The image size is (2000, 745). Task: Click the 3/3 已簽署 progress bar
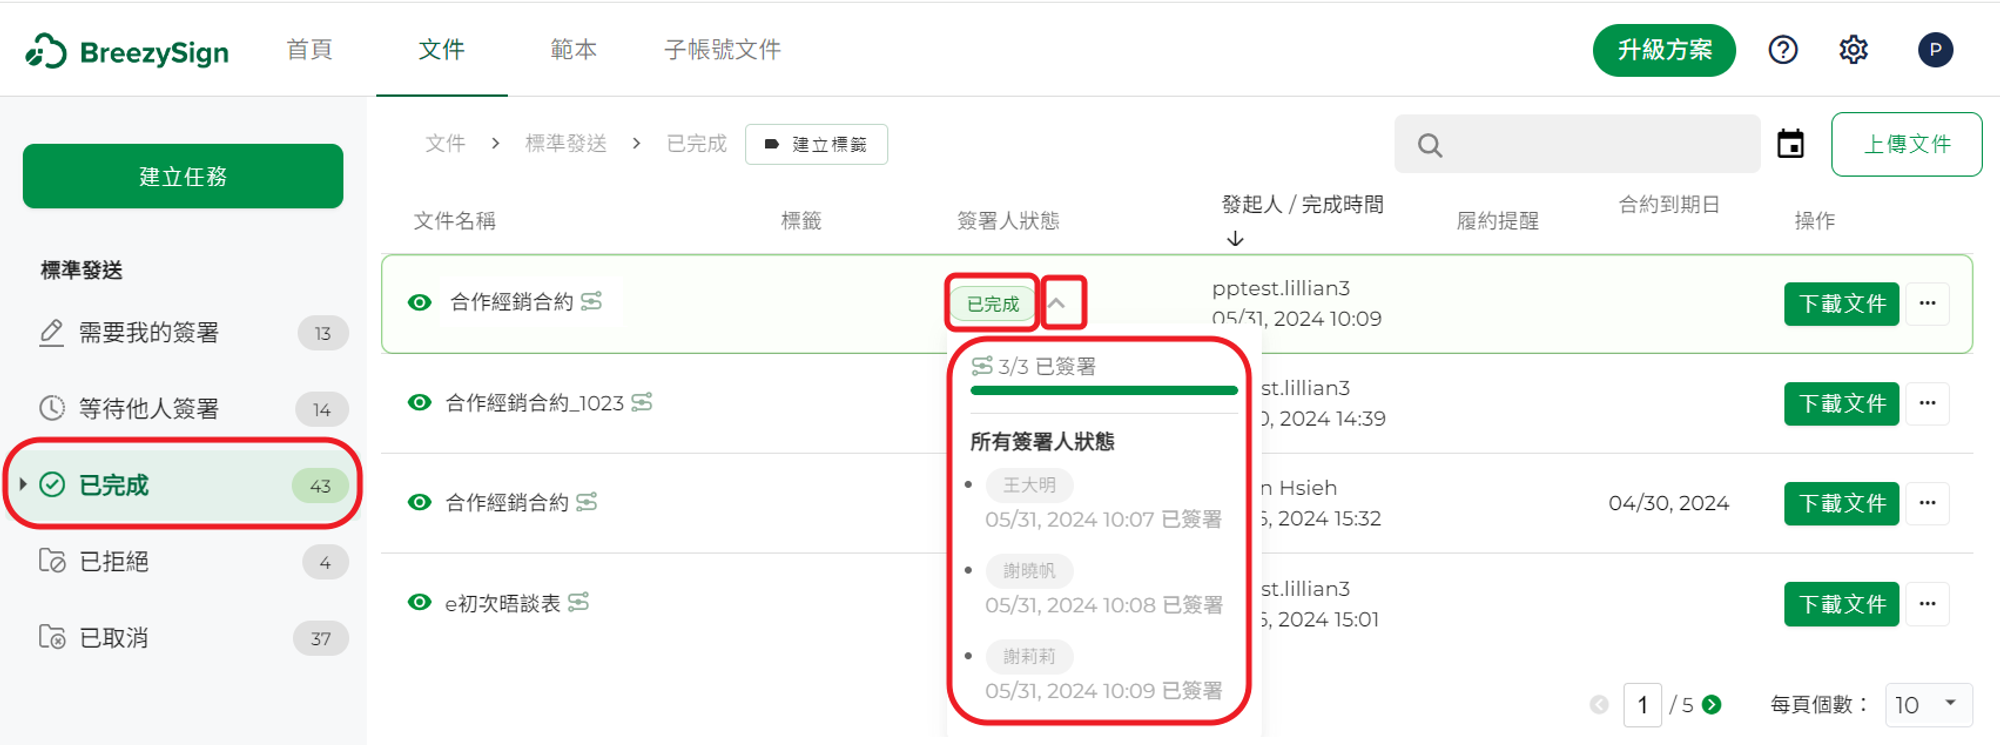[x=1104, y=390]
